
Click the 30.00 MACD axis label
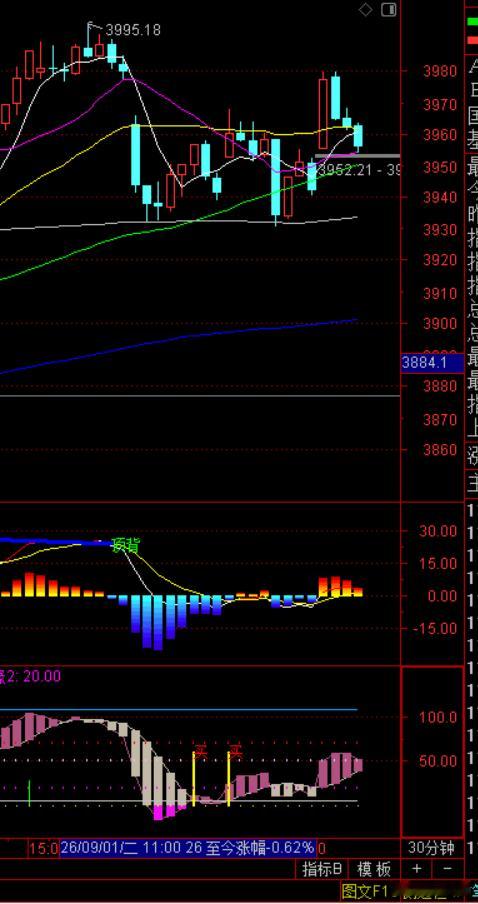point(438,531)
